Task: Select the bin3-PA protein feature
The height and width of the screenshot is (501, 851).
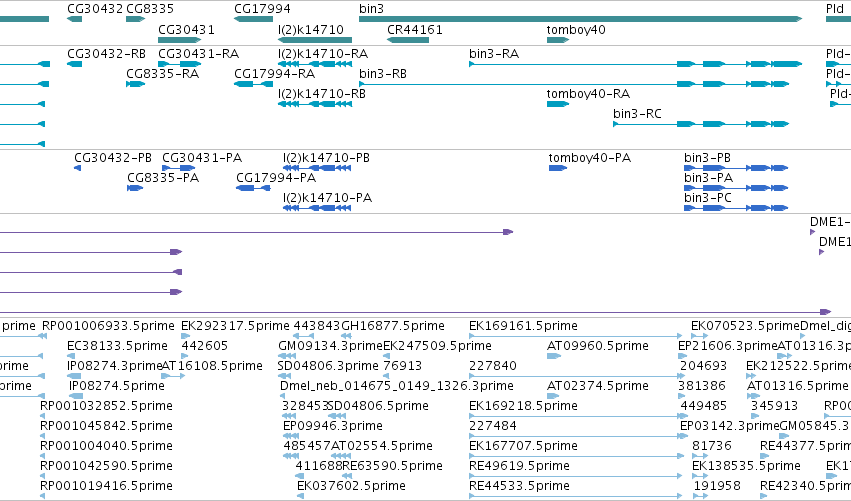Action: pos(736,188)
